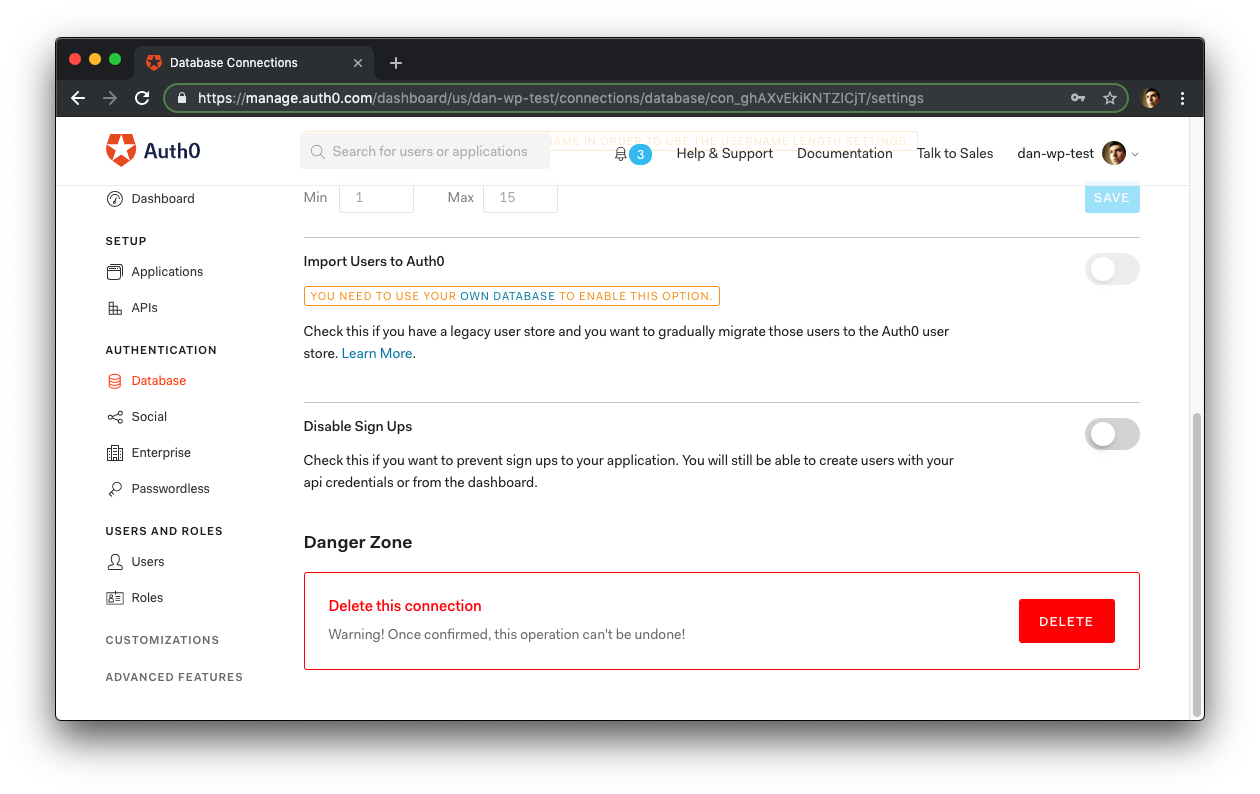Click the page vertical scrollbar
The height and width of the screenshot is (794, 1260).
pyautogui.click(x=1197, y=563)
